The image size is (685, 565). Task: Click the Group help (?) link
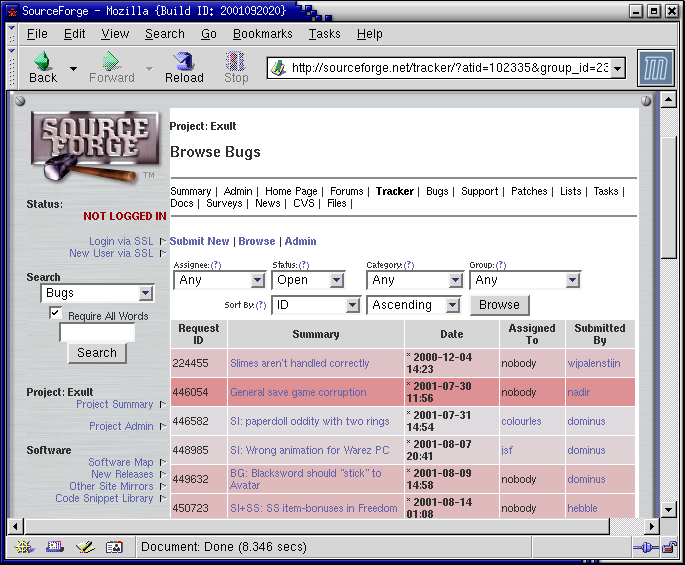pos(501,265)
